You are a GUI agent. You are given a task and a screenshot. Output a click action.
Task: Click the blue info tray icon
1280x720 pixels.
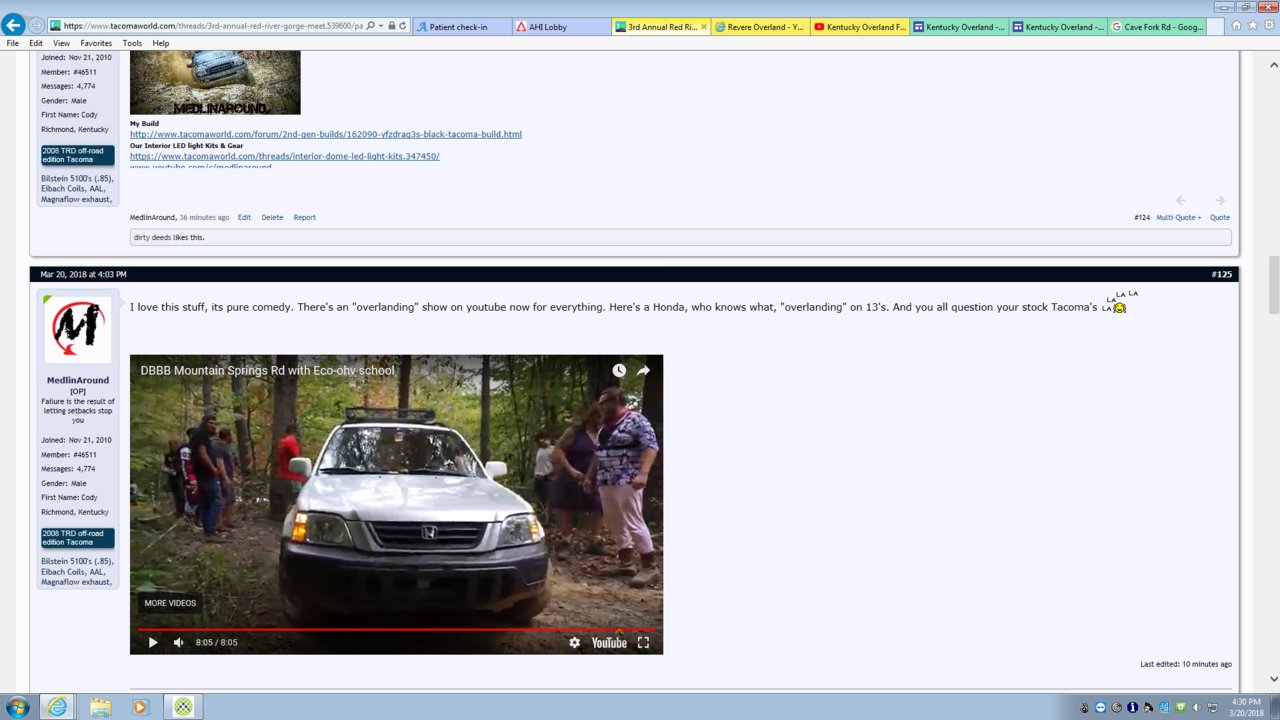click(1132, 707)
